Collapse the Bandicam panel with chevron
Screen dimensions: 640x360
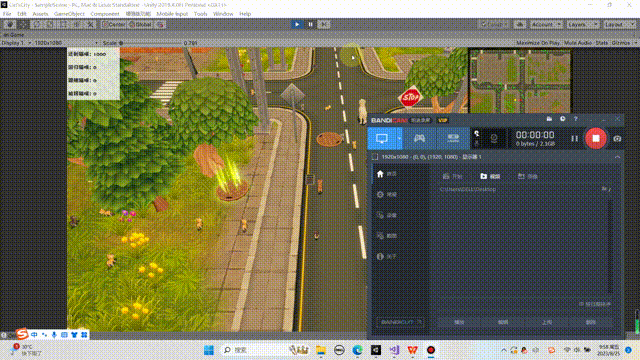617,157
